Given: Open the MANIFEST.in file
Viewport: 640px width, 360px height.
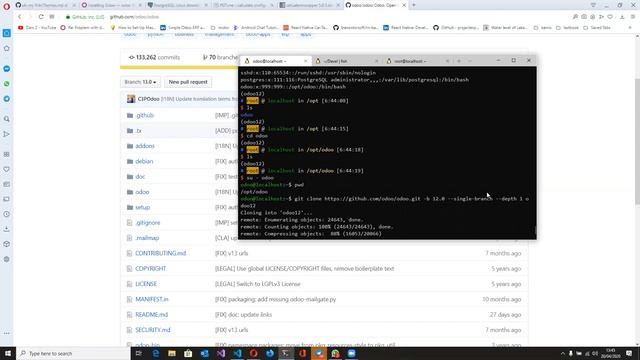Looking at the screenshot, I should point(151,299).
